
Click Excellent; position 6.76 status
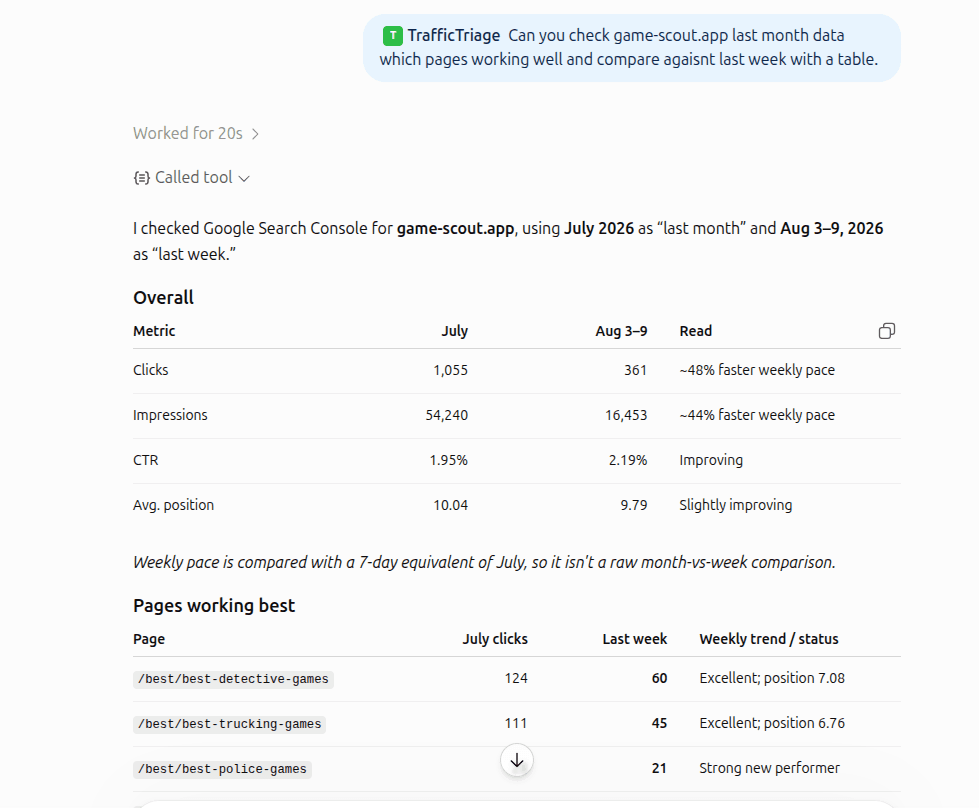pos(772,723)
